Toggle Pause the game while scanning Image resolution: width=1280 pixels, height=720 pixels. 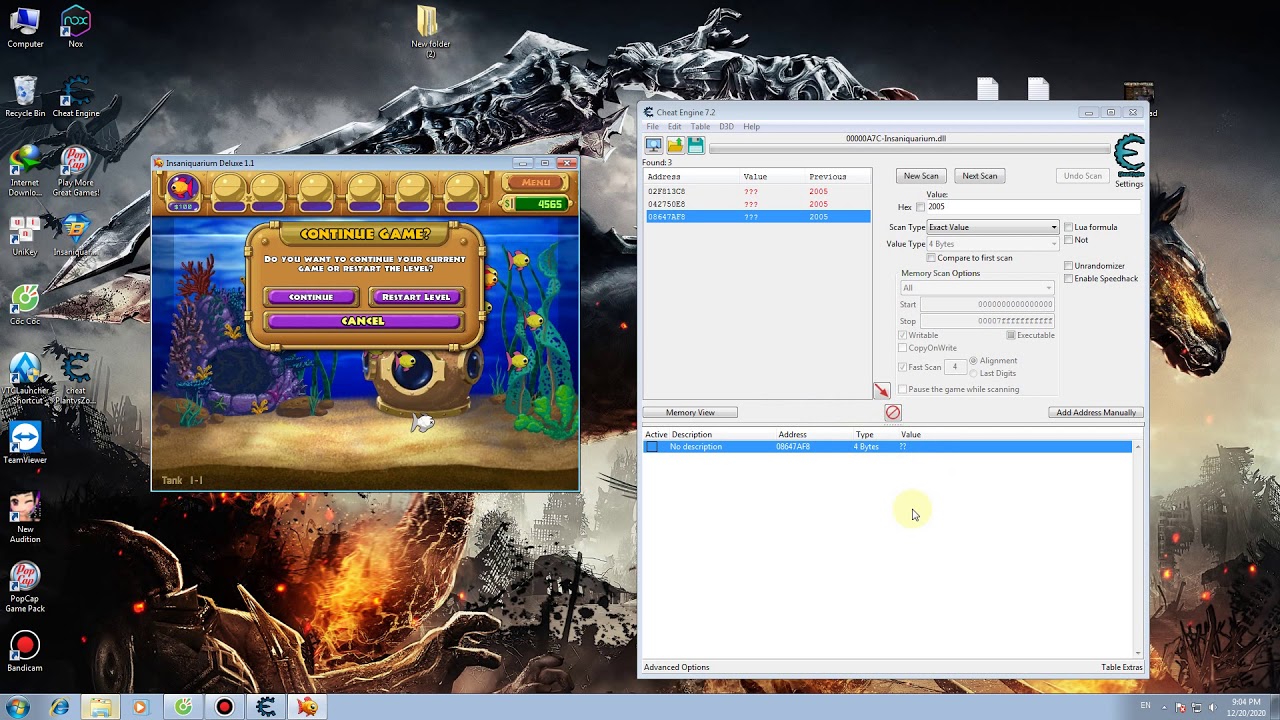(903, 389)
